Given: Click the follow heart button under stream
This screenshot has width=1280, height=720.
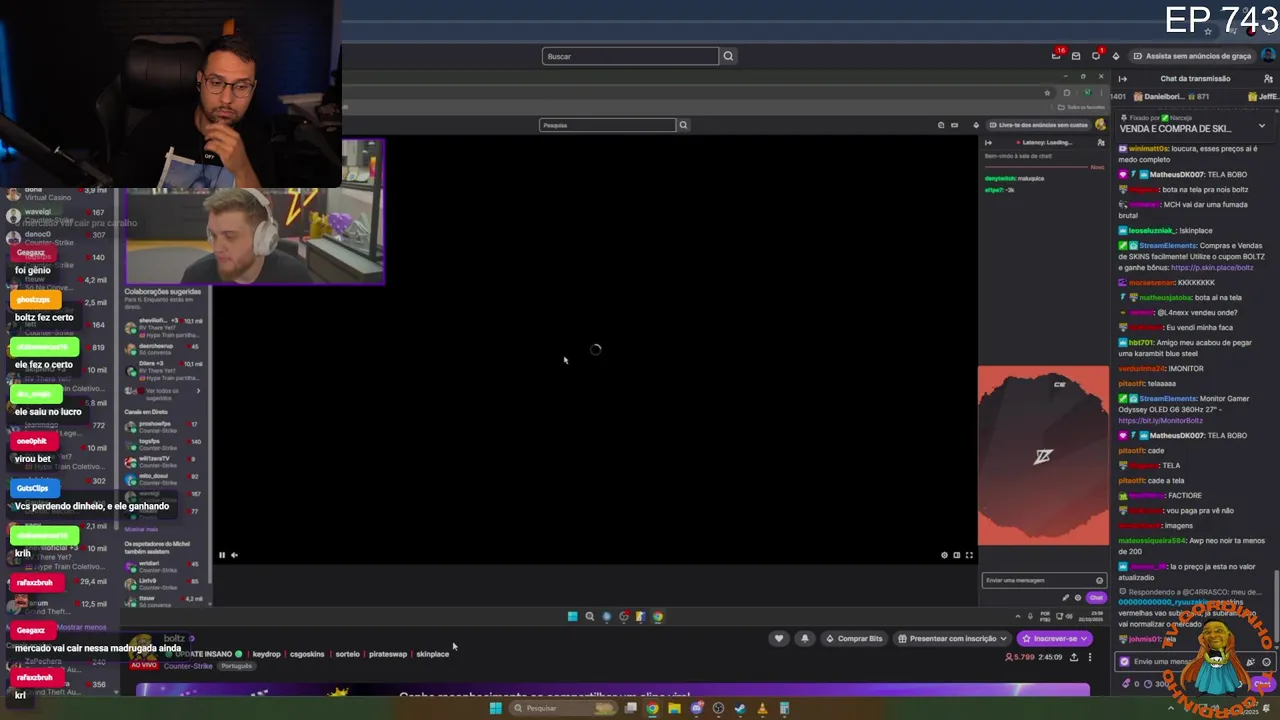Looking at the screenshot, I should click(779, 638).
